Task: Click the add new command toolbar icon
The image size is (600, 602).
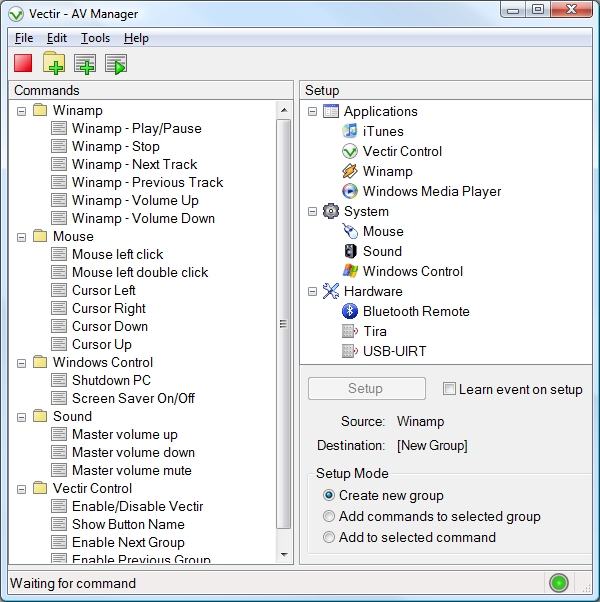Action: point(85,64)
